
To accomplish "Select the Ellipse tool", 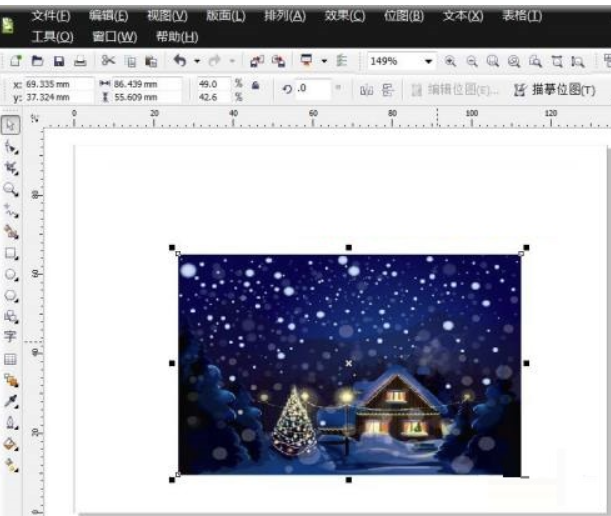I will coord(11,275).
